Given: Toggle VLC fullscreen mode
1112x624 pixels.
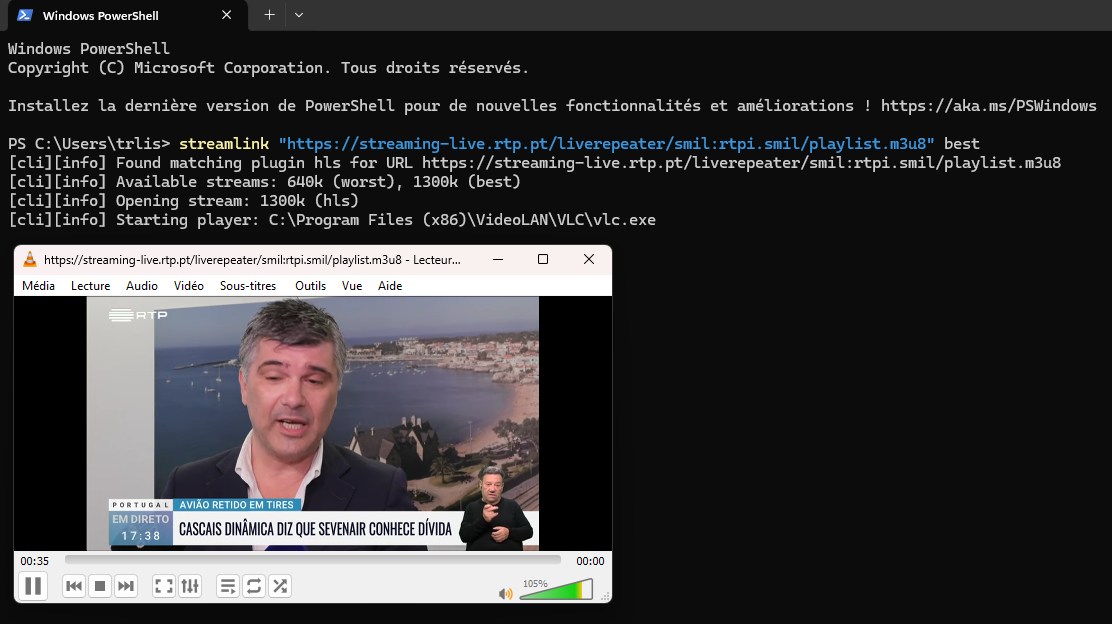Looking at the screenshot, I should click(x=164, y=586).
